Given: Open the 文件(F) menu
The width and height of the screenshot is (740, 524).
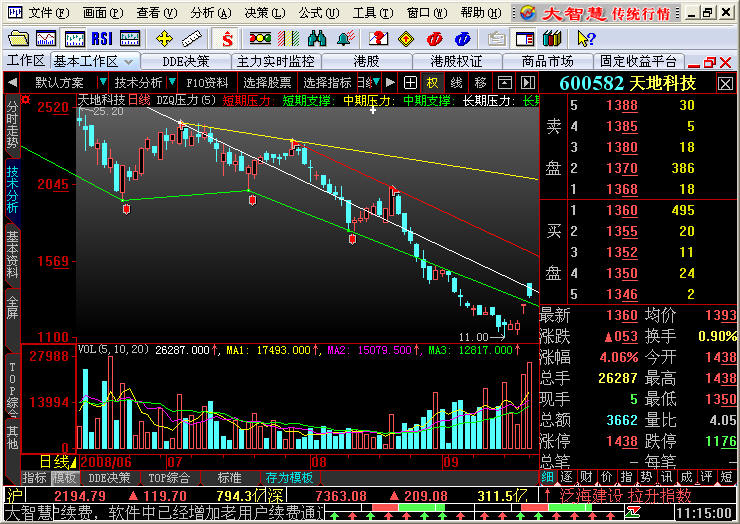Looking at the screenshot, I should 48,13.
